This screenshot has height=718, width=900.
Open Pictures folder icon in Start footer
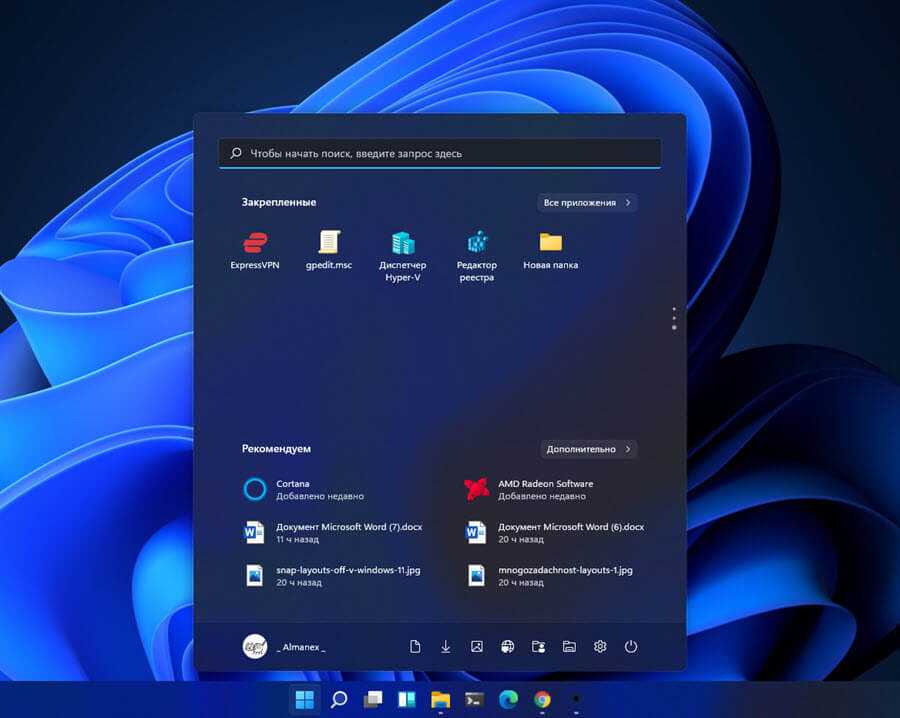(x=477, y=647)
